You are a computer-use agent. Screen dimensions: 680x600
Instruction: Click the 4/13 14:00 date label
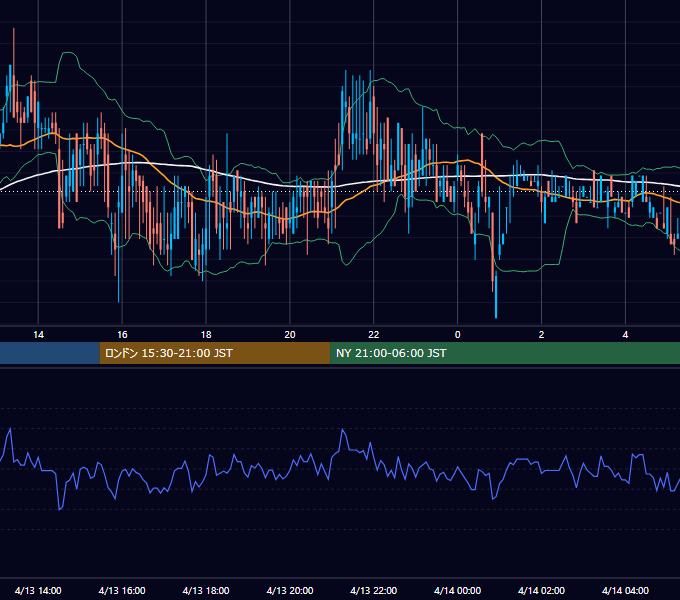(x=38, y=590)
